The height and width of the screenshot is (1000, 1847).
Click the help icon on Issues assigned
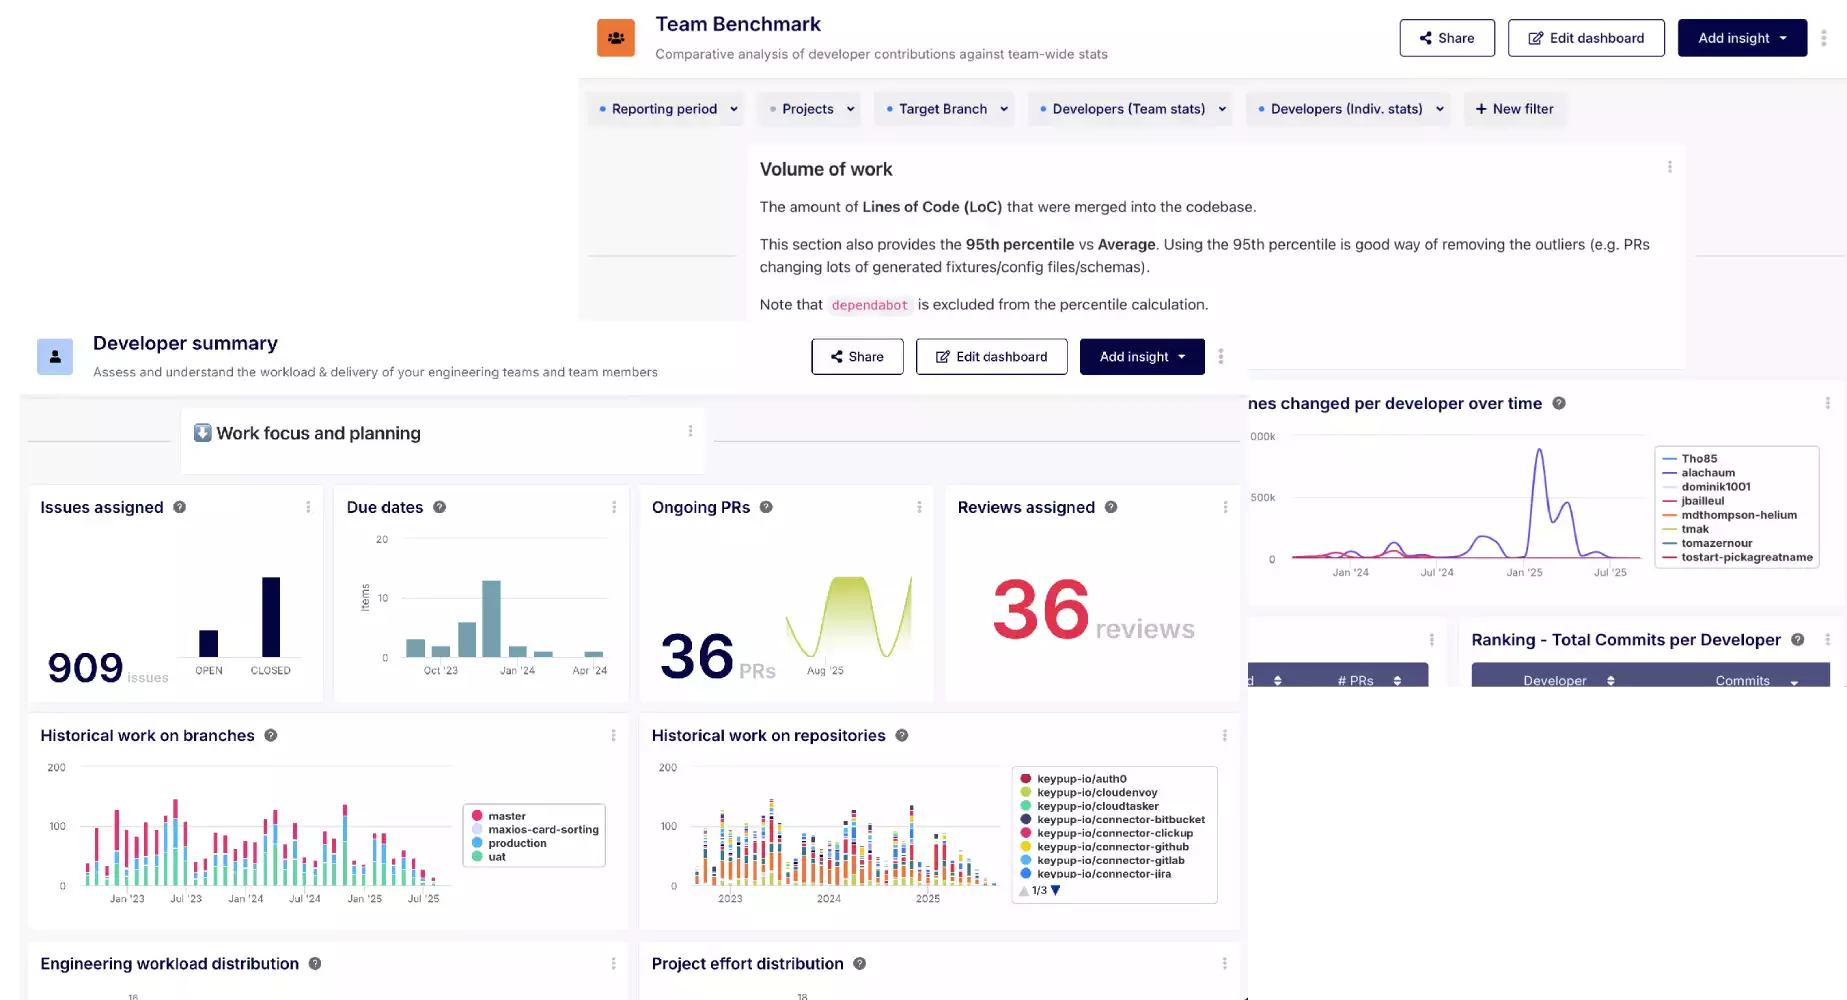click(x=178, y=507)
